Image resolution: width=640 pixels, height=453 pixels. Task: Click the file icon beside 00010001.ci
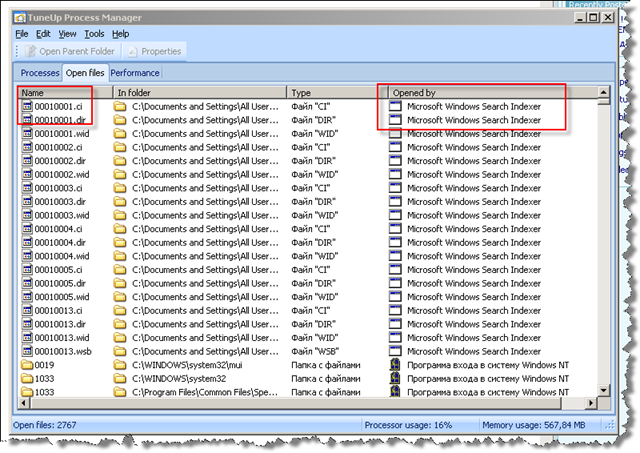point(26,105)
